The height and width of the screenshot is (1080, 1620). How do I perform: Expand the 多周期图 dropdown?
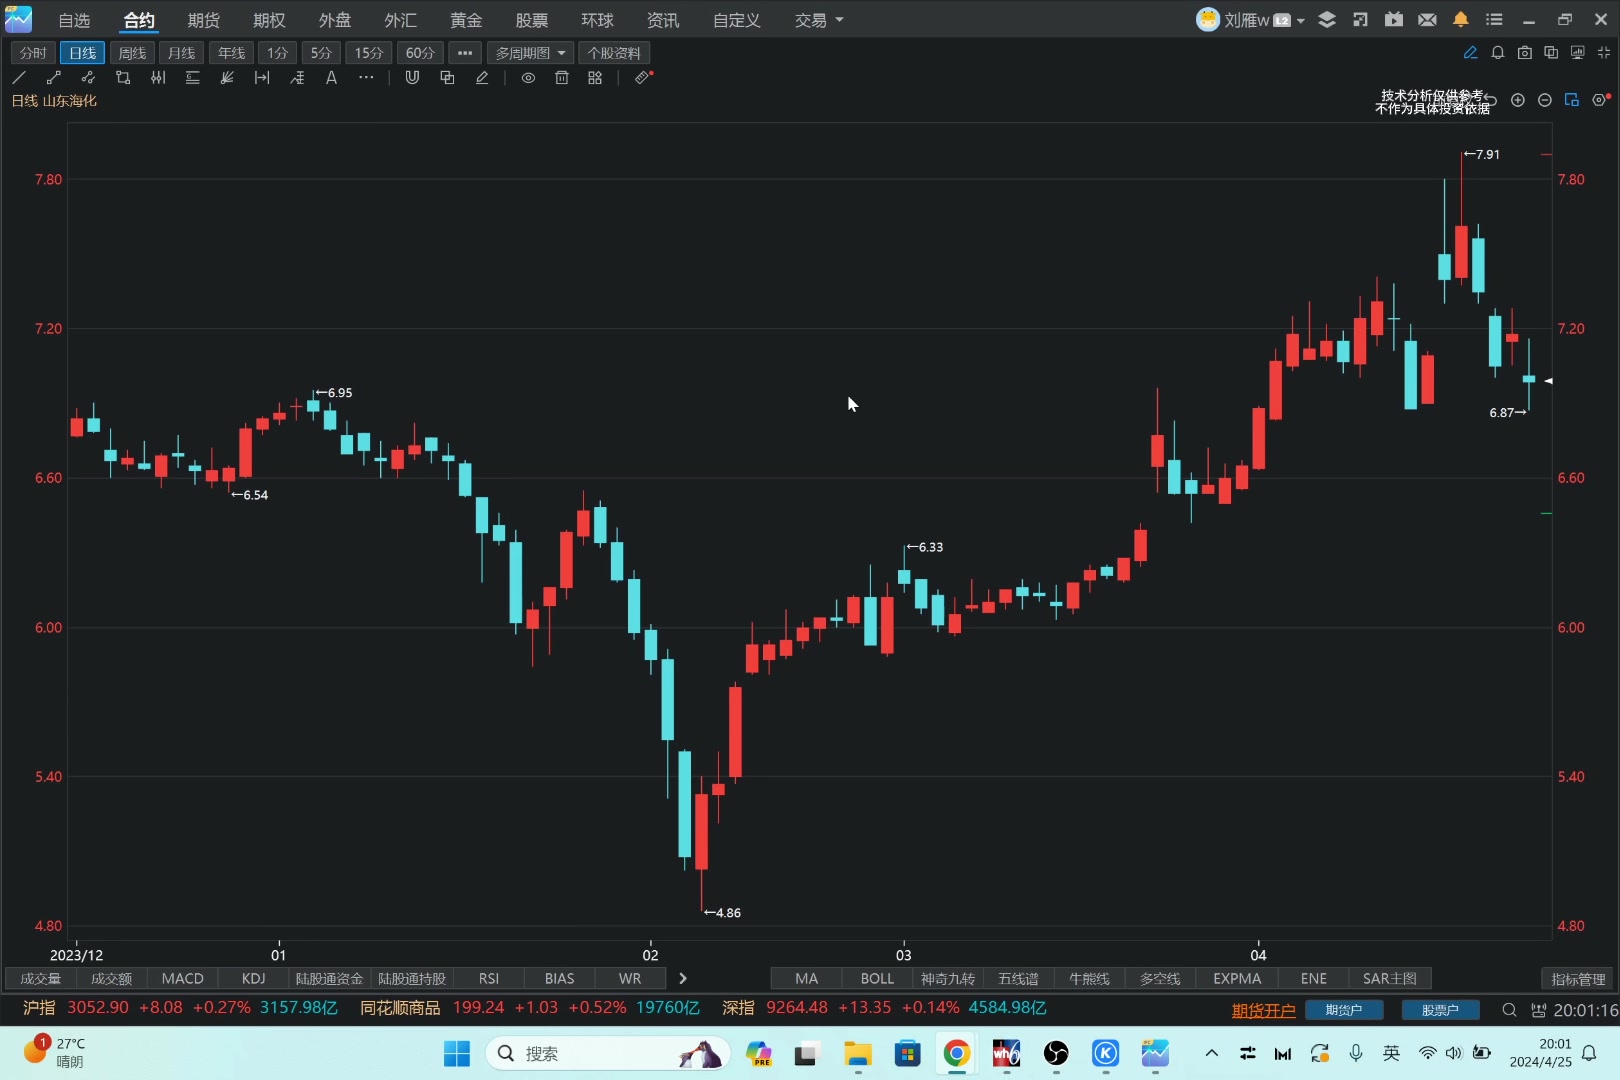[530, 53]
